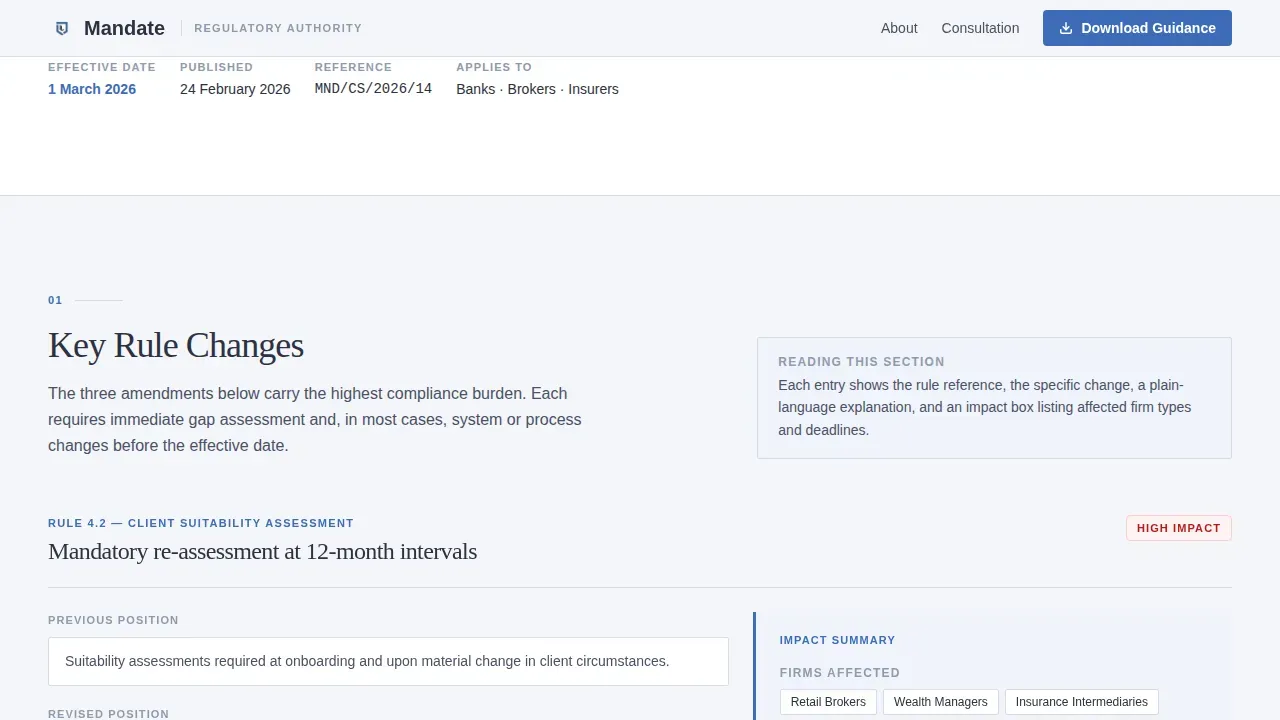The width and height of the screenshot is (1280, 720).
Task: Click the three amendments intro paragraph
Action: tap(315, 419)
